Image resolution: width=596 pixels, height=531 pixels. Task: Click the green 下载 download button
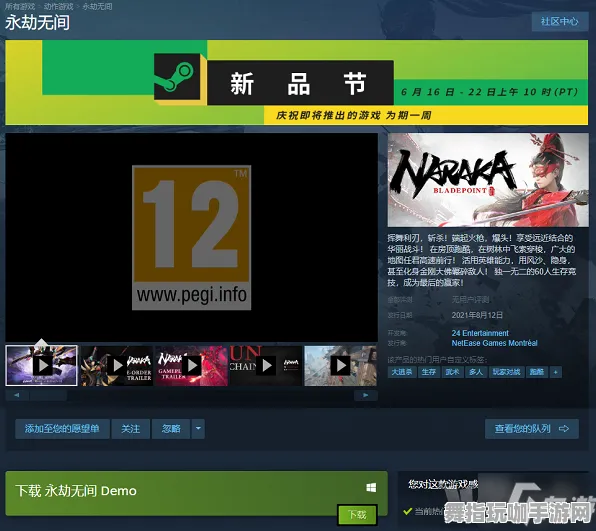click(357, 515)
